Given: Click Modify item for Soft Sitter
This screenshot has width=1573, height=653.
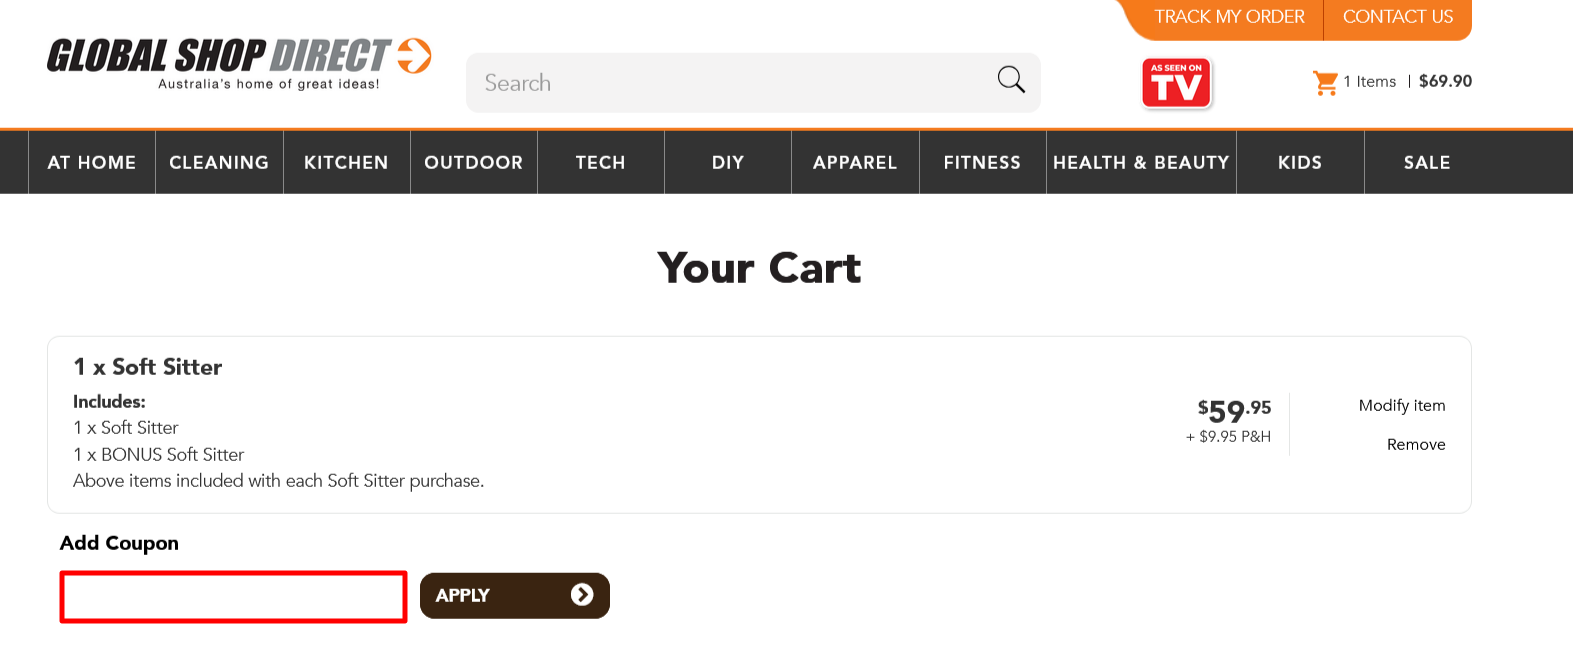Looking at the screenshot, I should 1402,405.
